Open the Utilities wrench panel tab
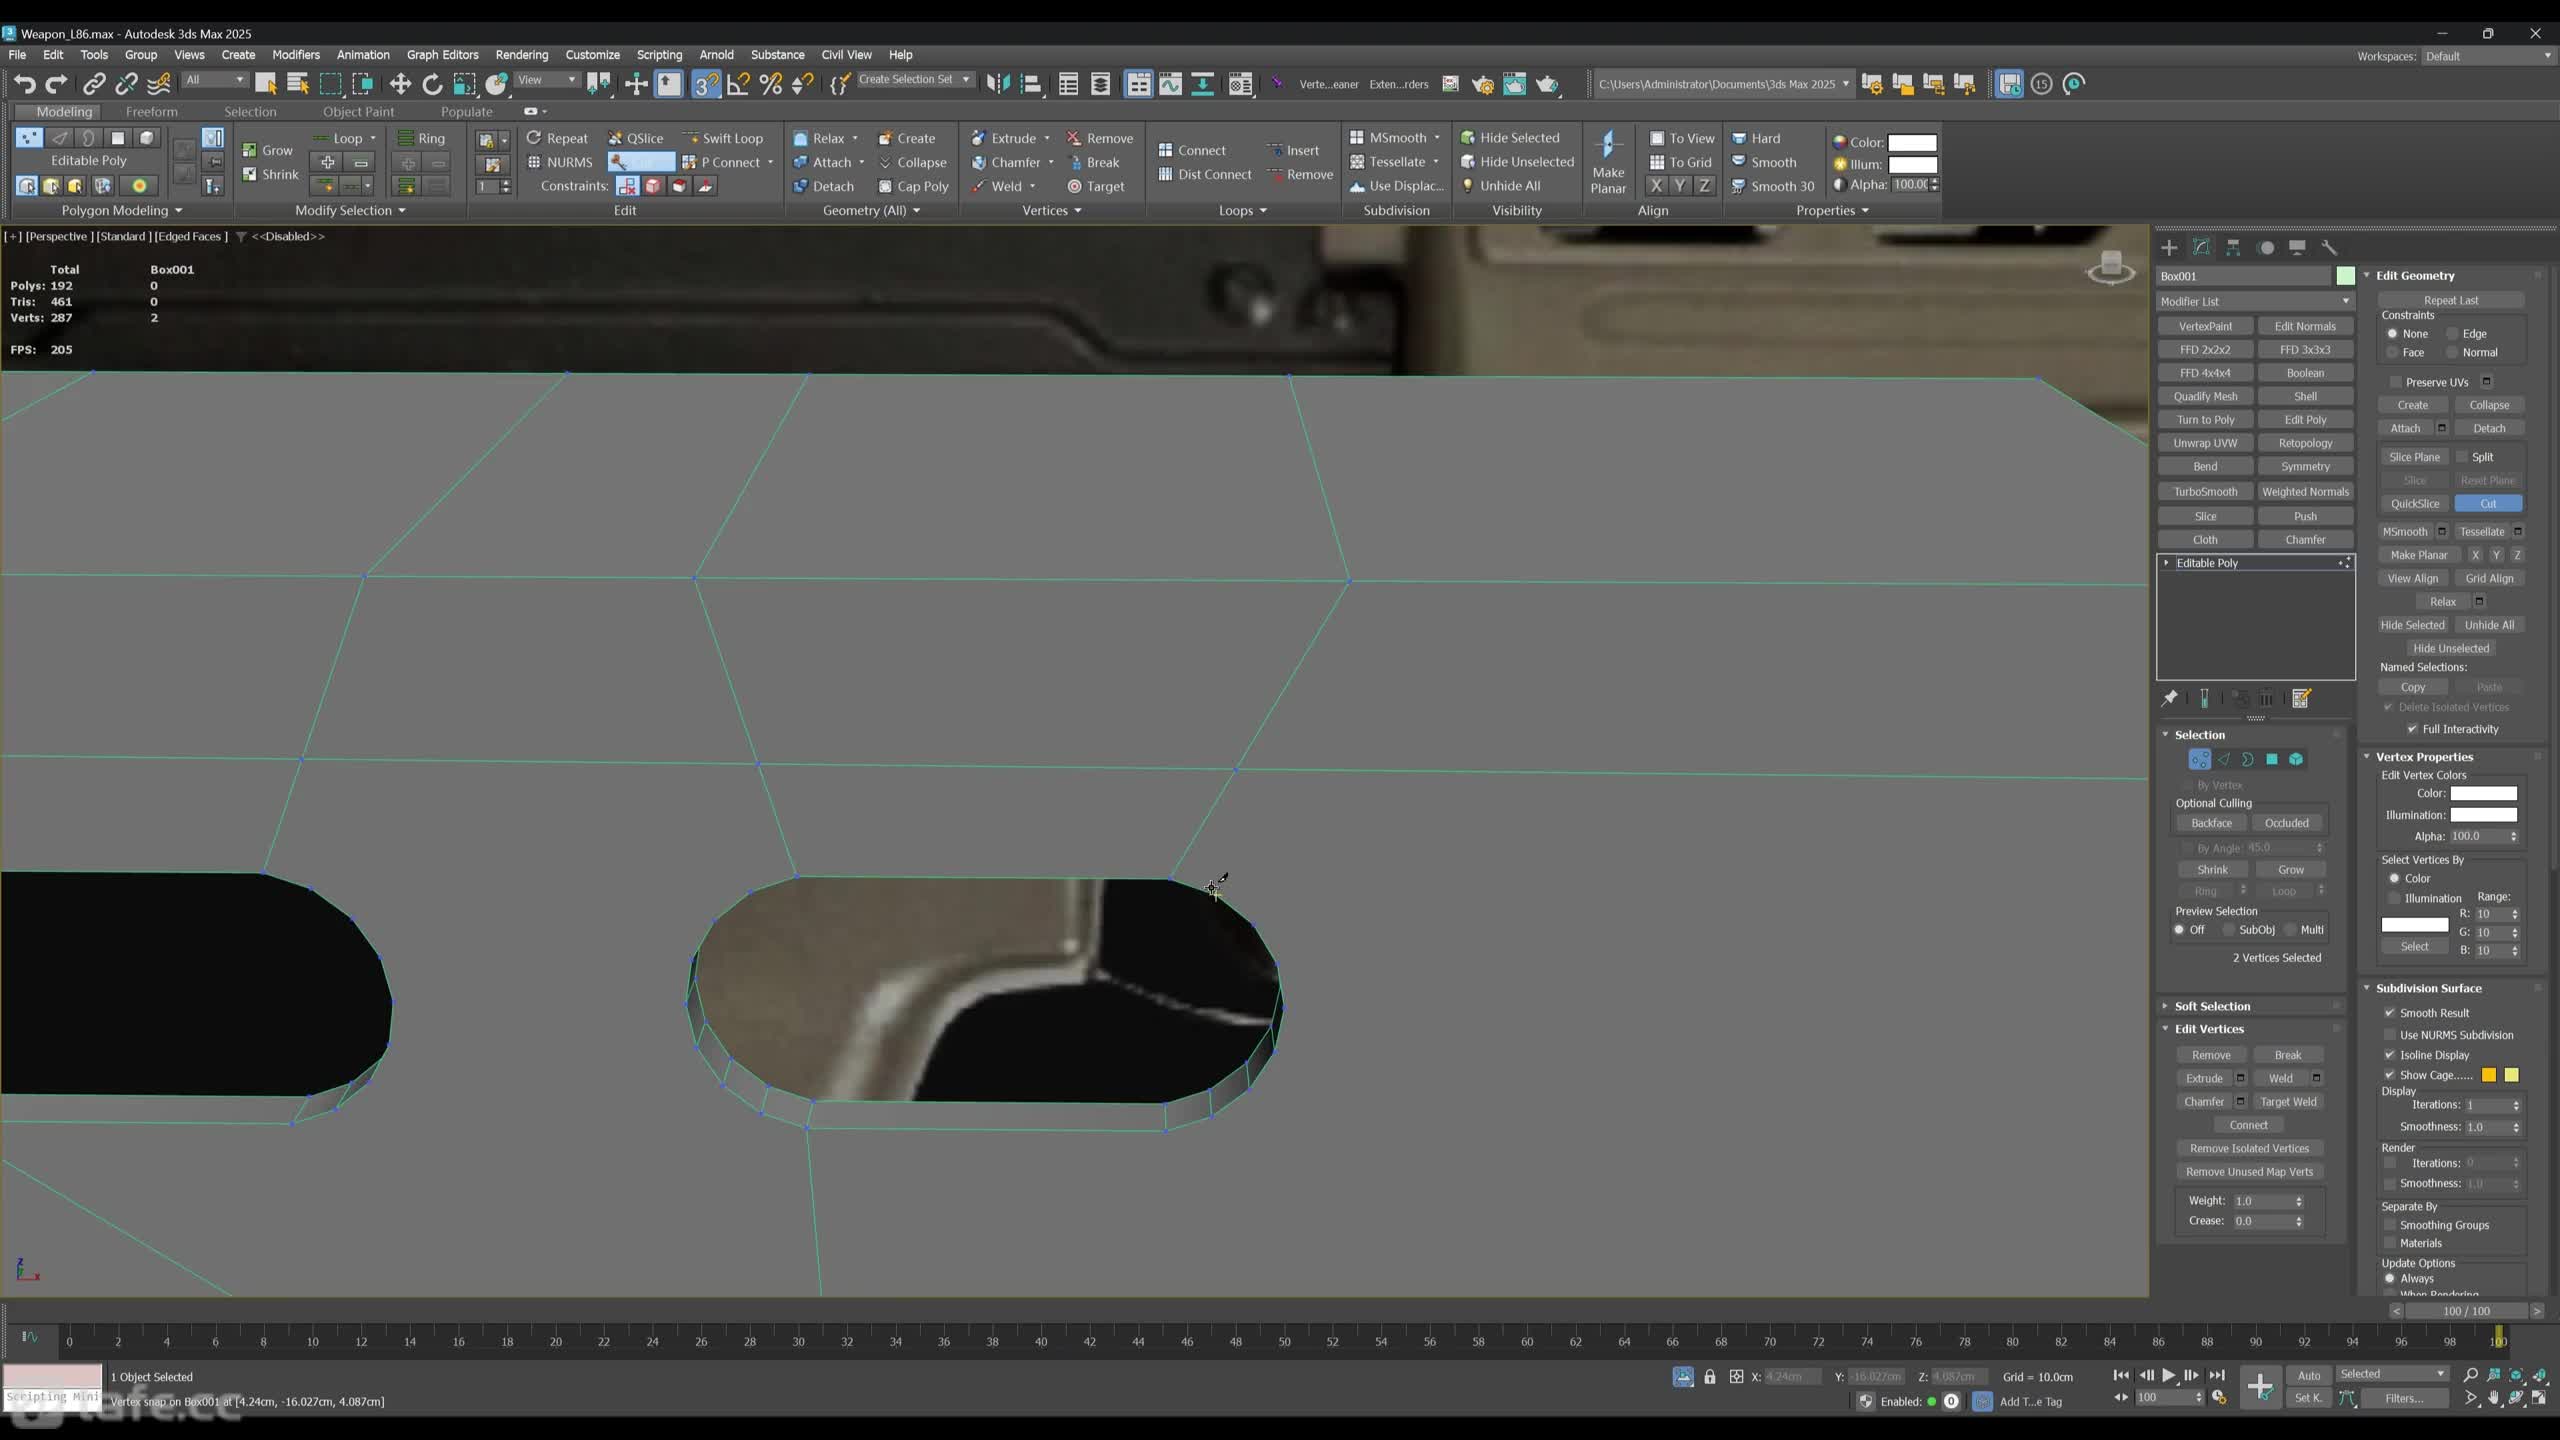The width and height of the screenshot is (2560, 1440). tap(2329, 247)
